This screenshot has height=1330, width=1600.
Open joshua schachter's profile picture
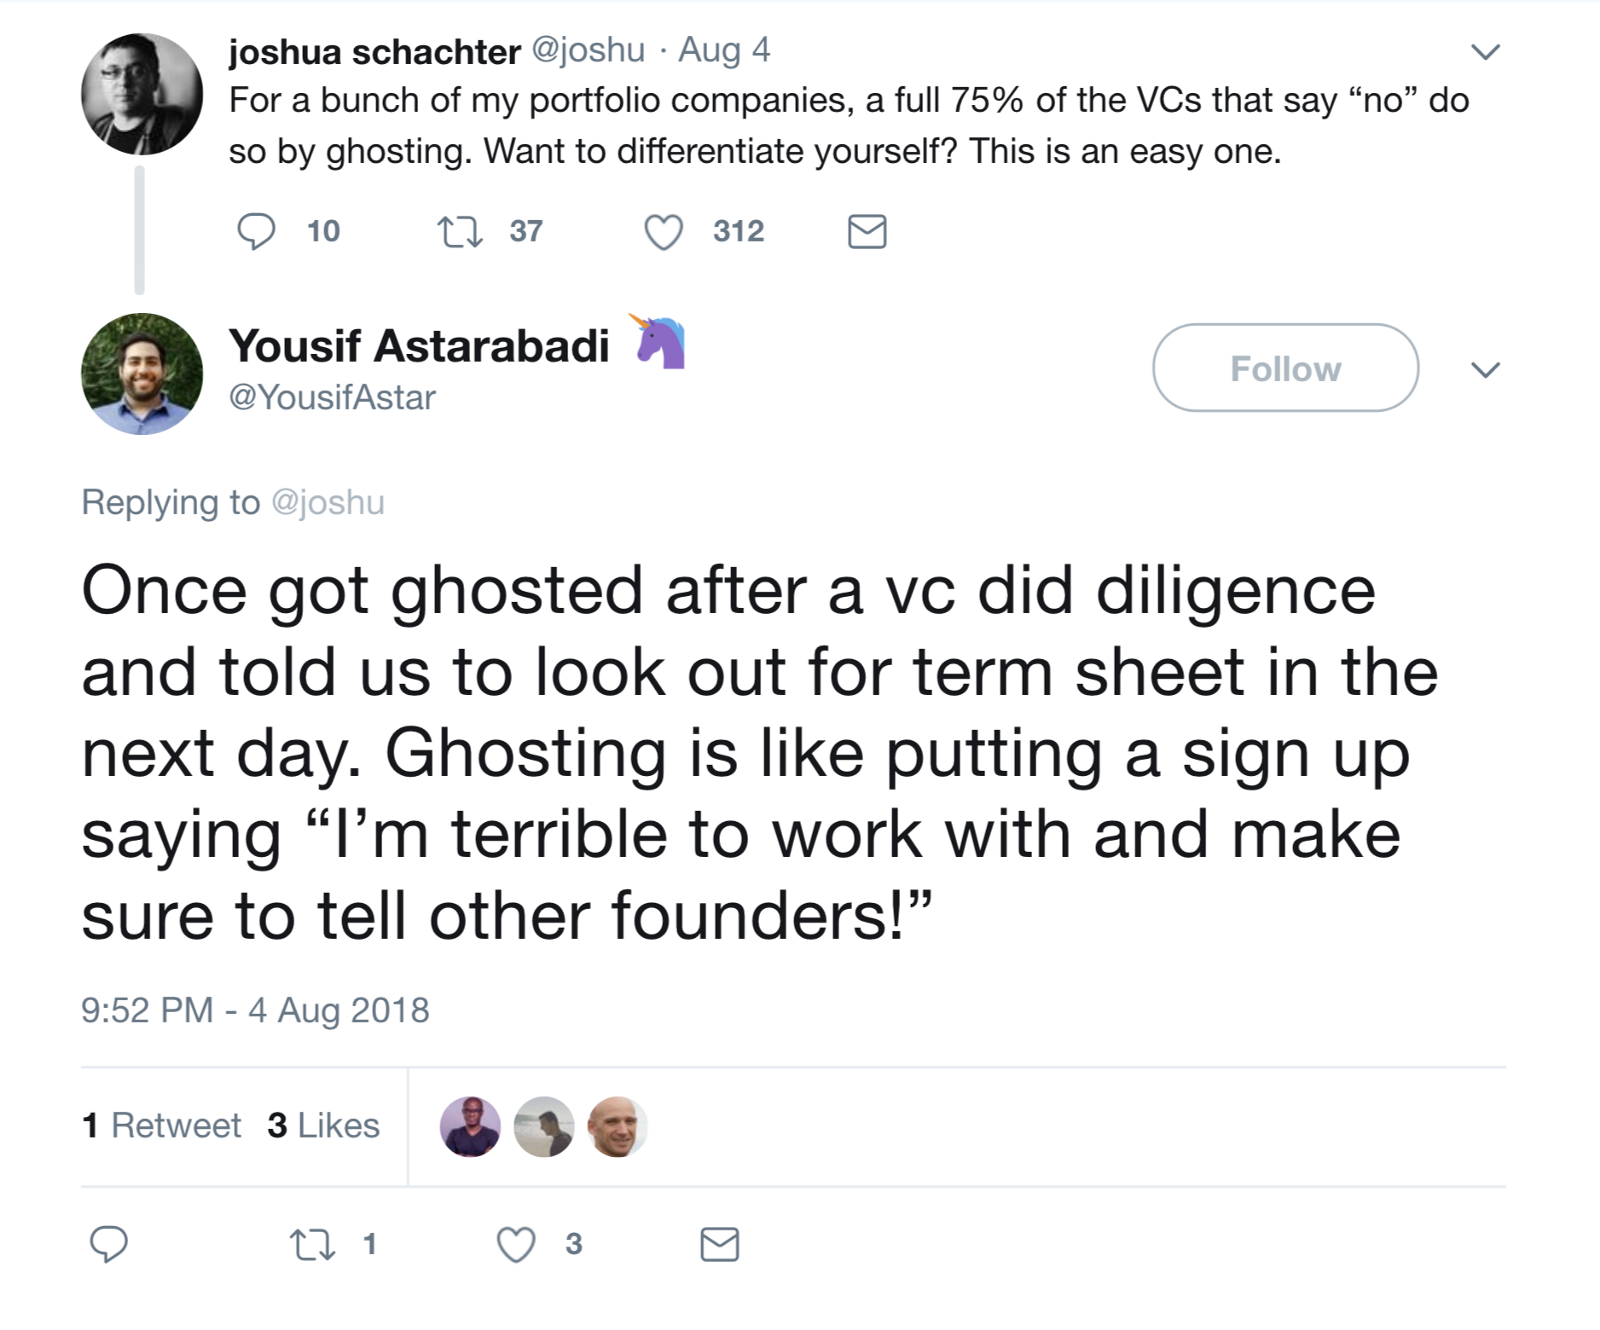point(142,94)
